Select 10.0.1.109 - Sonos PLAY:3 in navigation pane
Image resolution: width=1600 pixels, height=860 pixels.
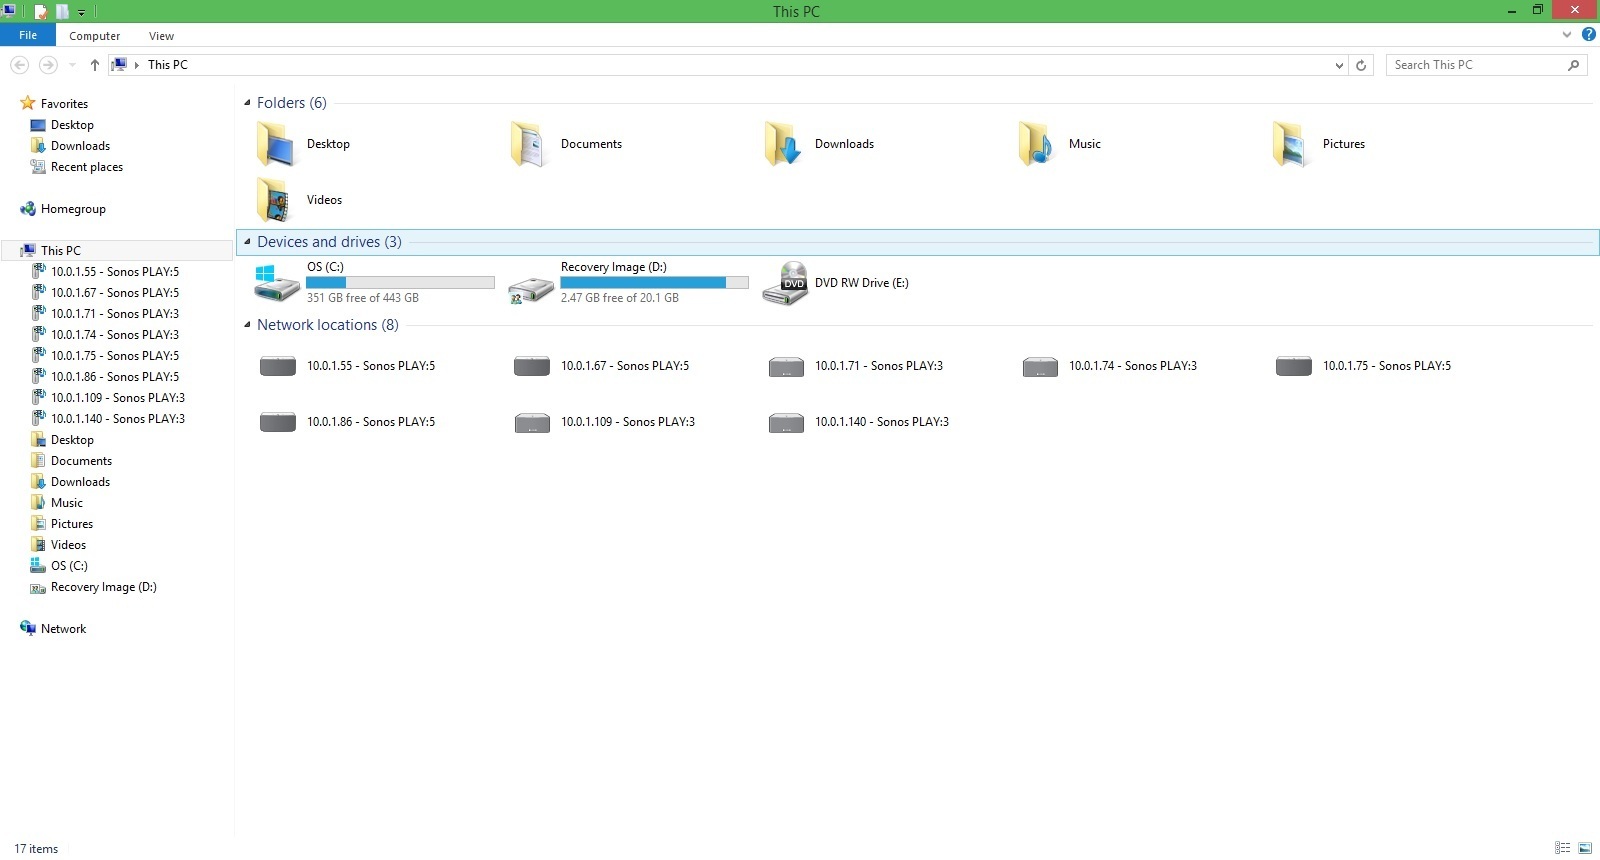[118, 398]
